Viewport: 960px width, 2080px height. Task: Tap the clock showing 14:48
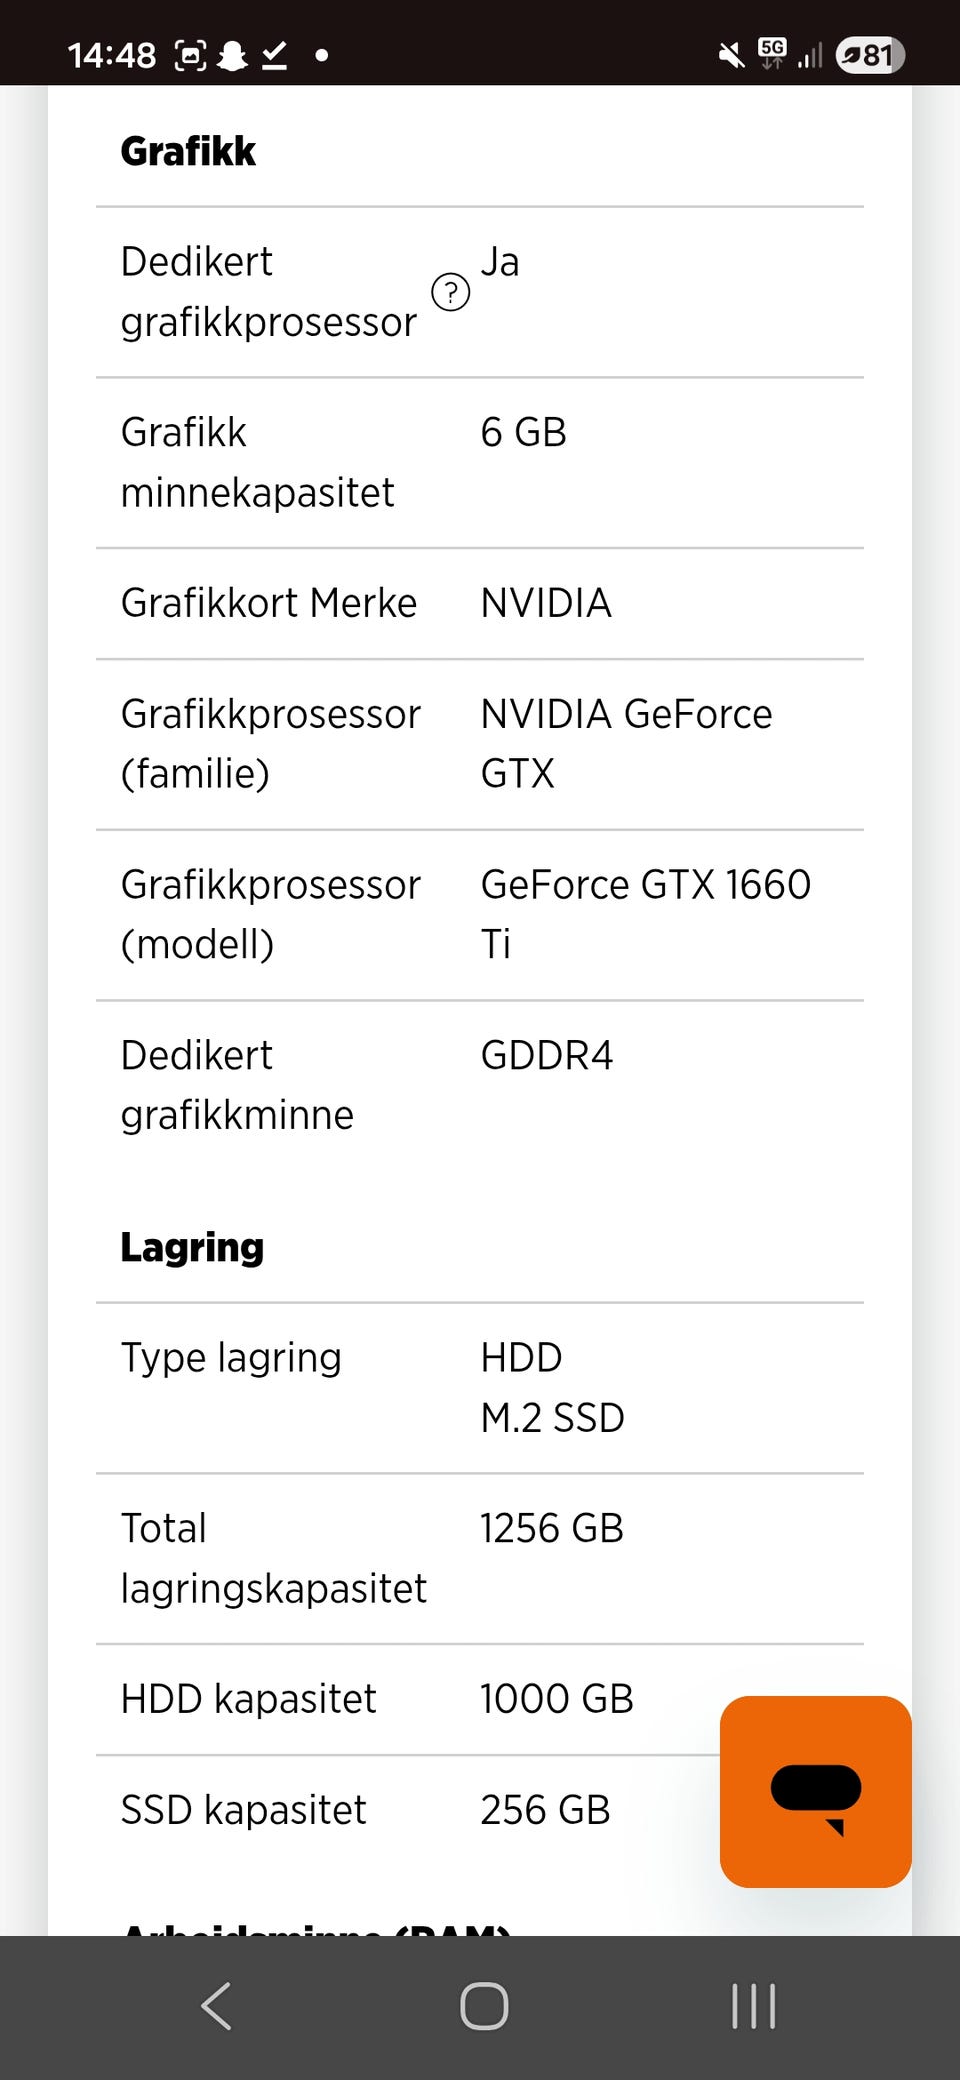[x=111, y=55]
